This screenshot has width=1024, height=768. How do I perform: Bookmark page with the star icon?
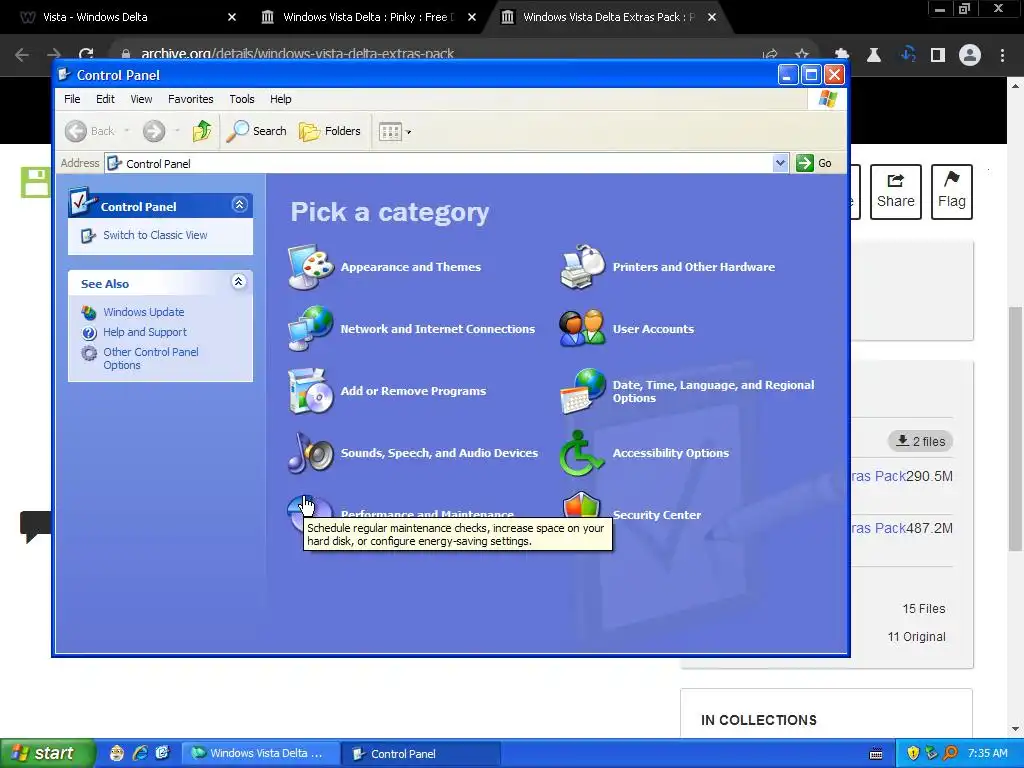pyautogui.click(x=802, y=54)
